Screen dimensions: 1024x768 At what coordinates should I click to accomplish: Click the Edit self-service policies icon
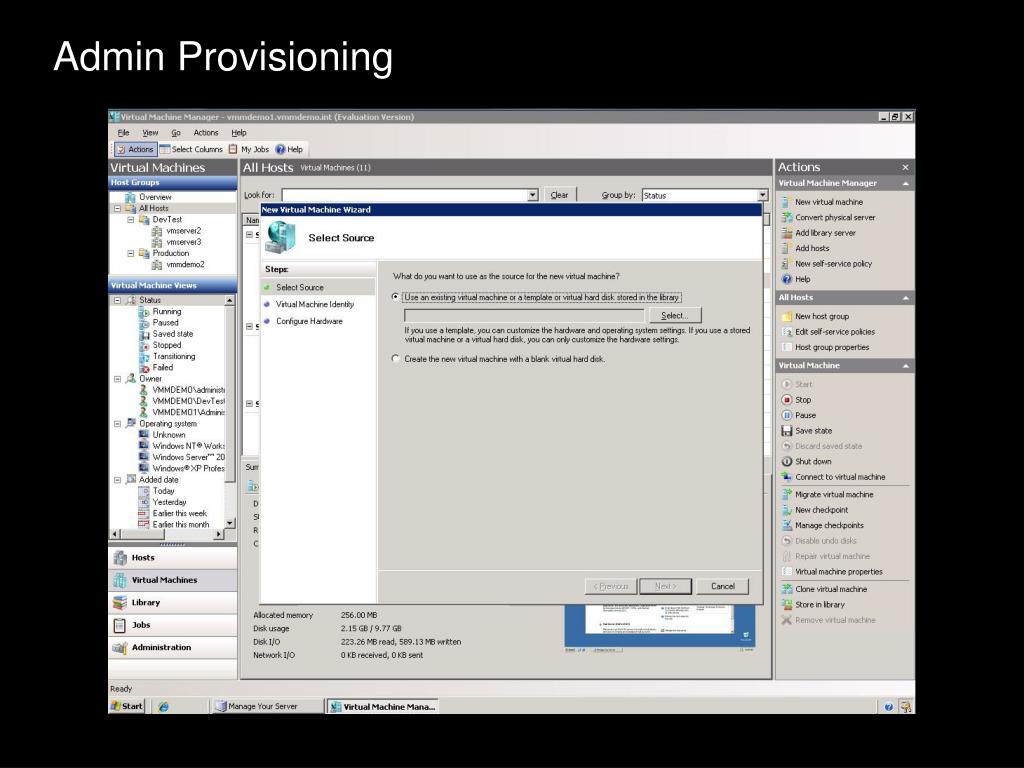click(x=787, y=332)
